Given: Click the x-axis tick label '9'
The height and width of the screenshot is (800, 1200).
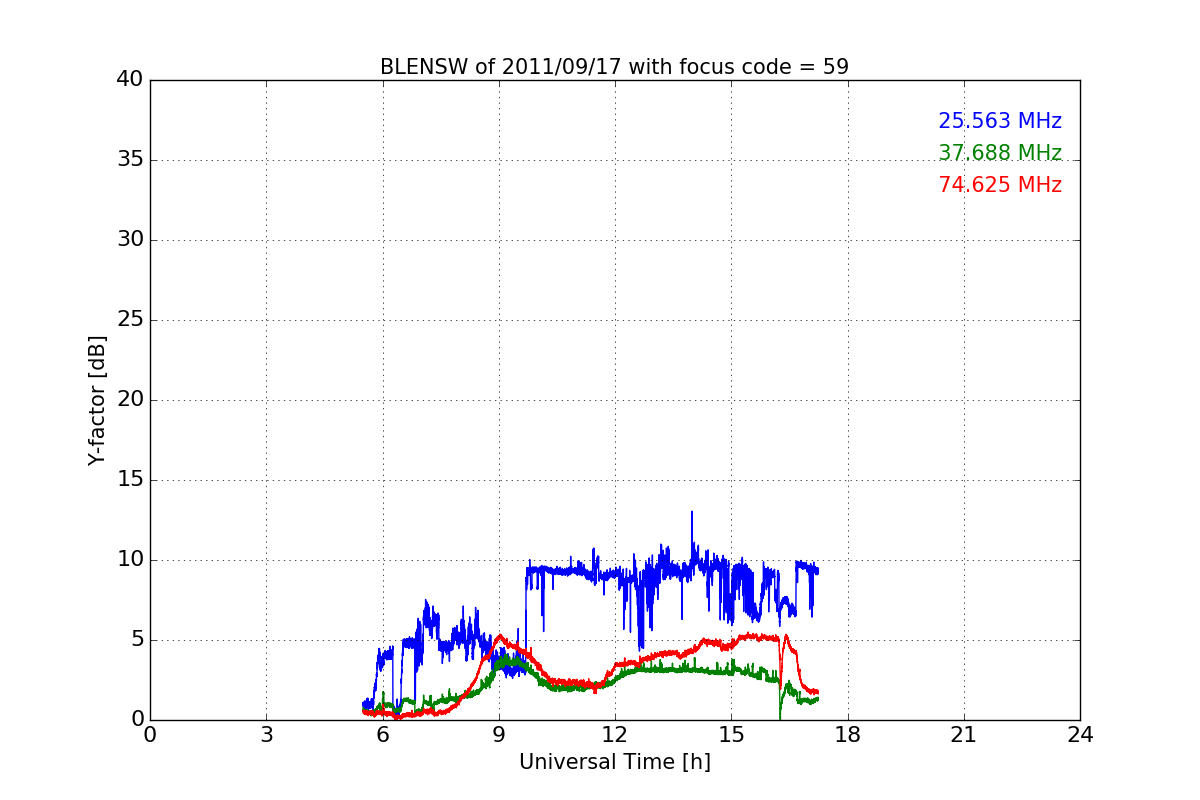Looking at the screenshot, I should (x=499, y=734).
